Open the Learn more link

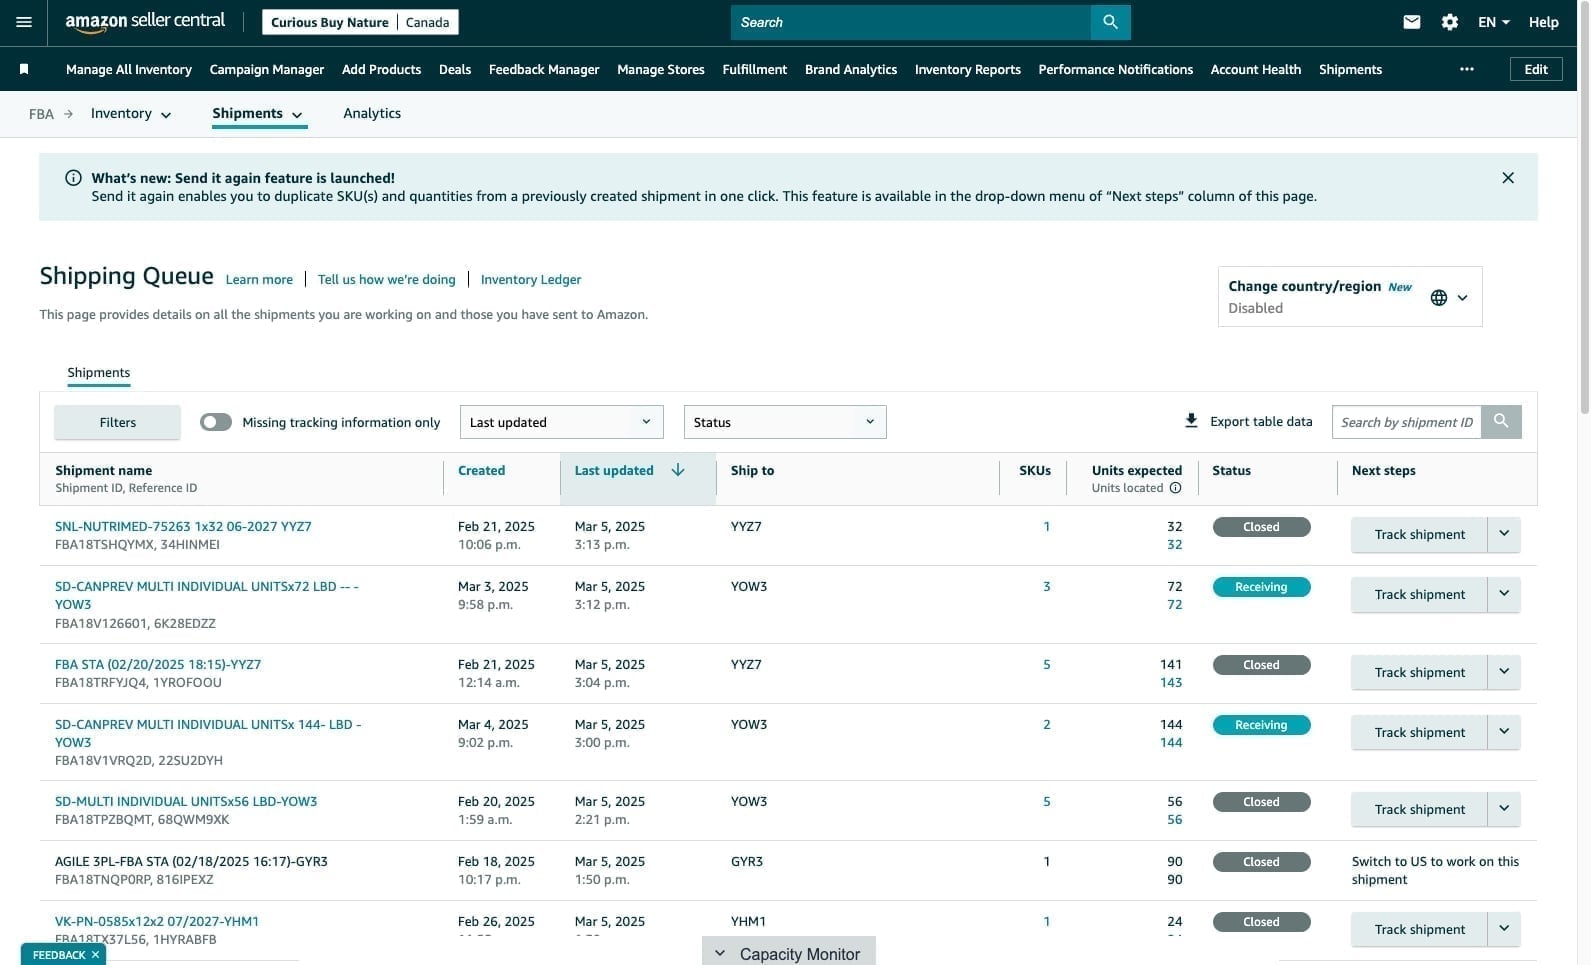(259, 280)
